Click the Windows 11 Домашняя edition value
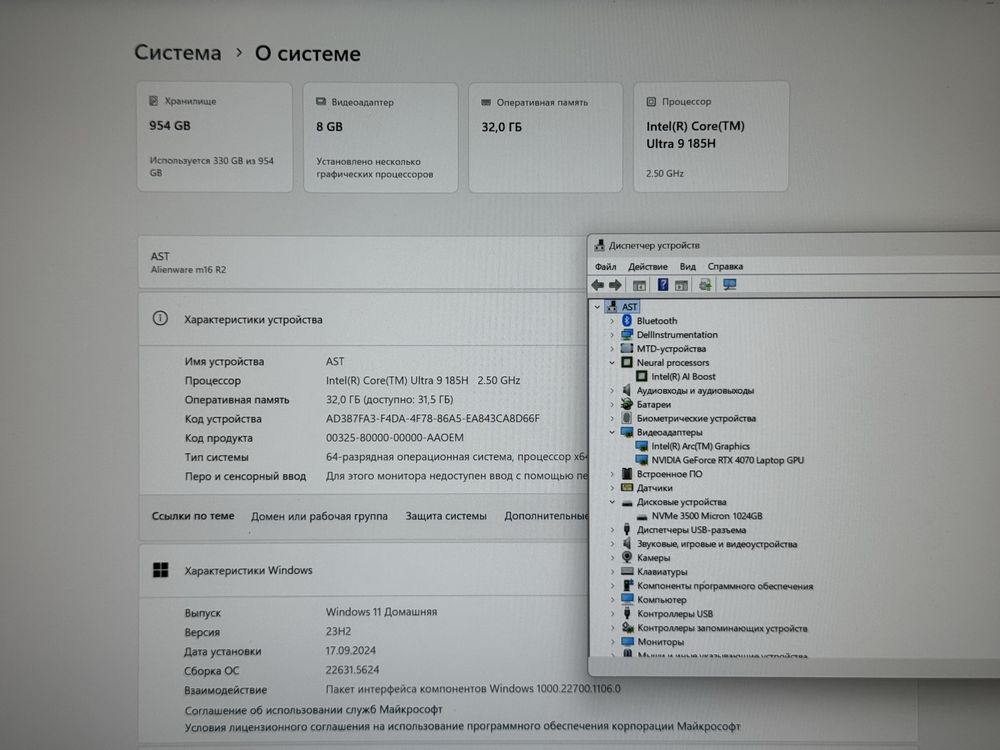 click(x=381, y=612)
